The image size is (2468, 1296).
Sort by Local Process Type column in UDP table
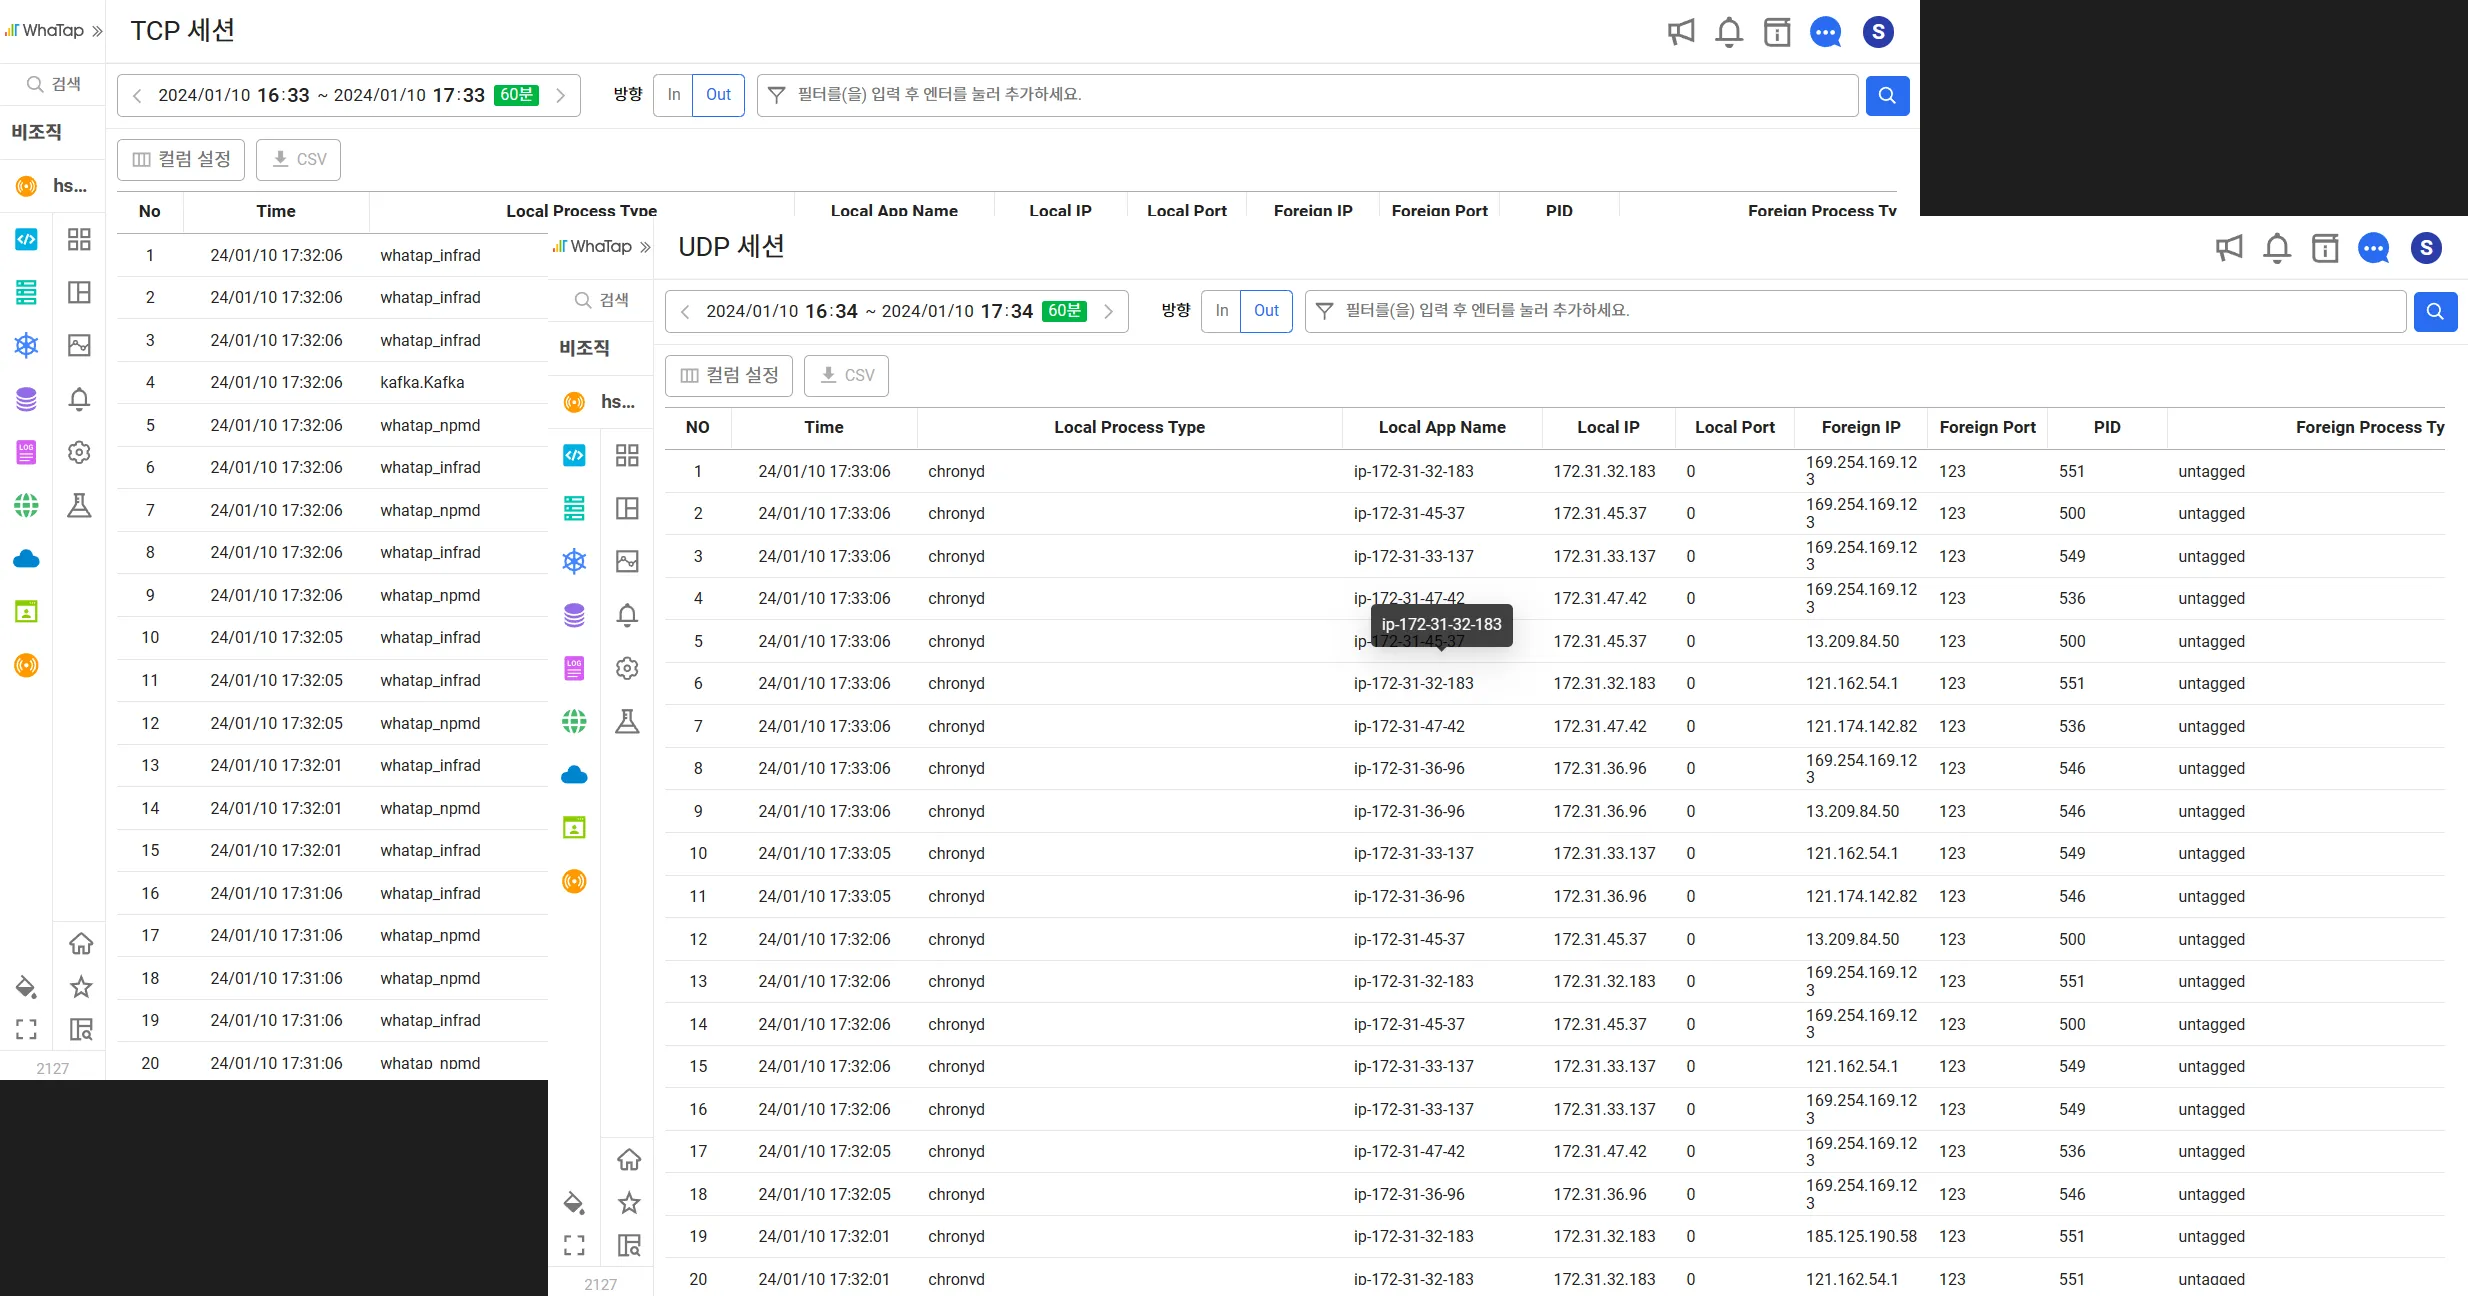pos(1129,427)
